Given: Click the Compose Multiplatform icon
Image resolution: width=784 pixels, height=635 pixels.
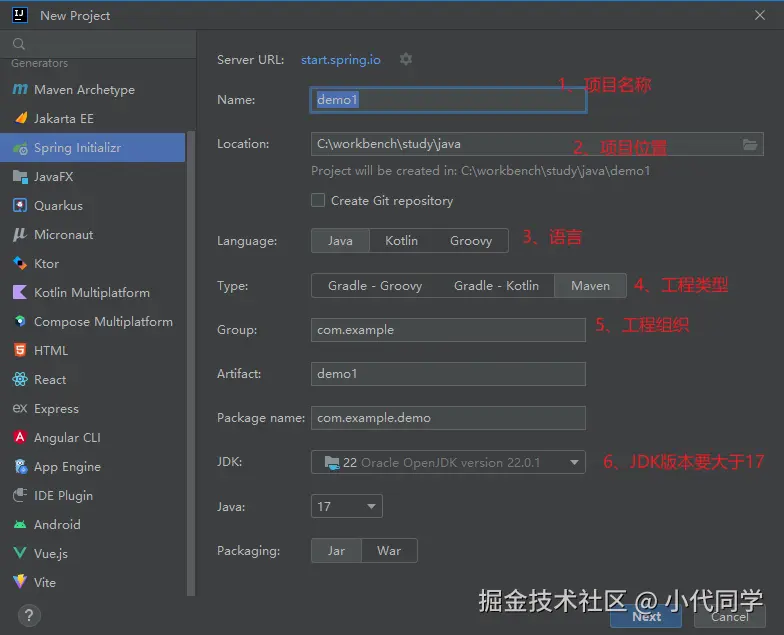Looking at the screenshot, I should tap(20, 321).
